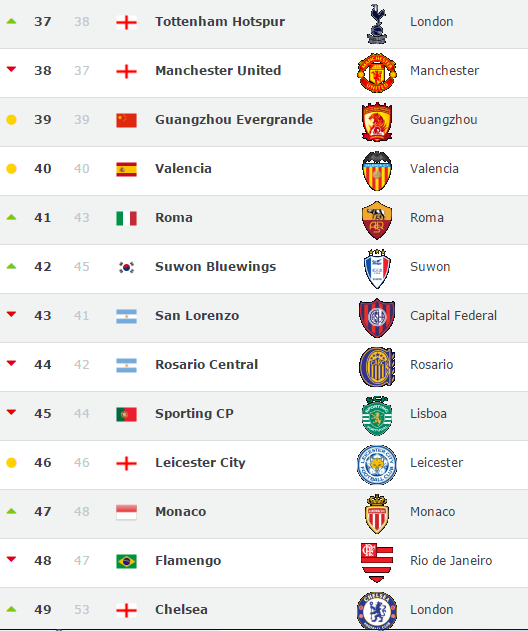This screenshot has width=528, height=631.
Task: Click the Rosario Central crest
Action: click(x=377, y=367)
